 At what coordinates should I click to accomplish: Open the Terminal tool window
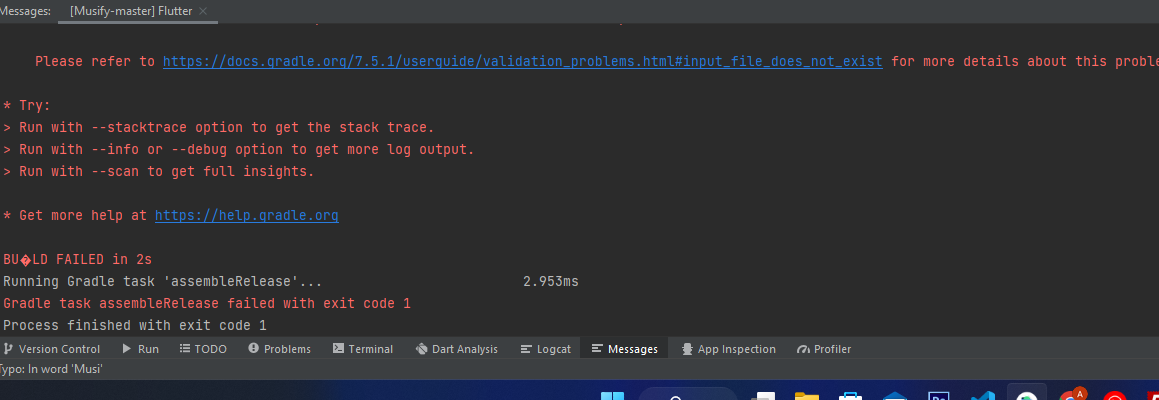tap(363, 349)
